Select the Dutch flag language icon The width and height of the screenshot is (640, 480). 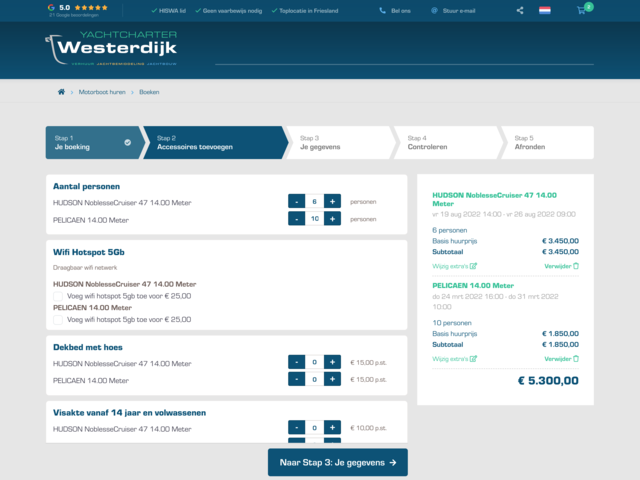[x=545, y=10]
